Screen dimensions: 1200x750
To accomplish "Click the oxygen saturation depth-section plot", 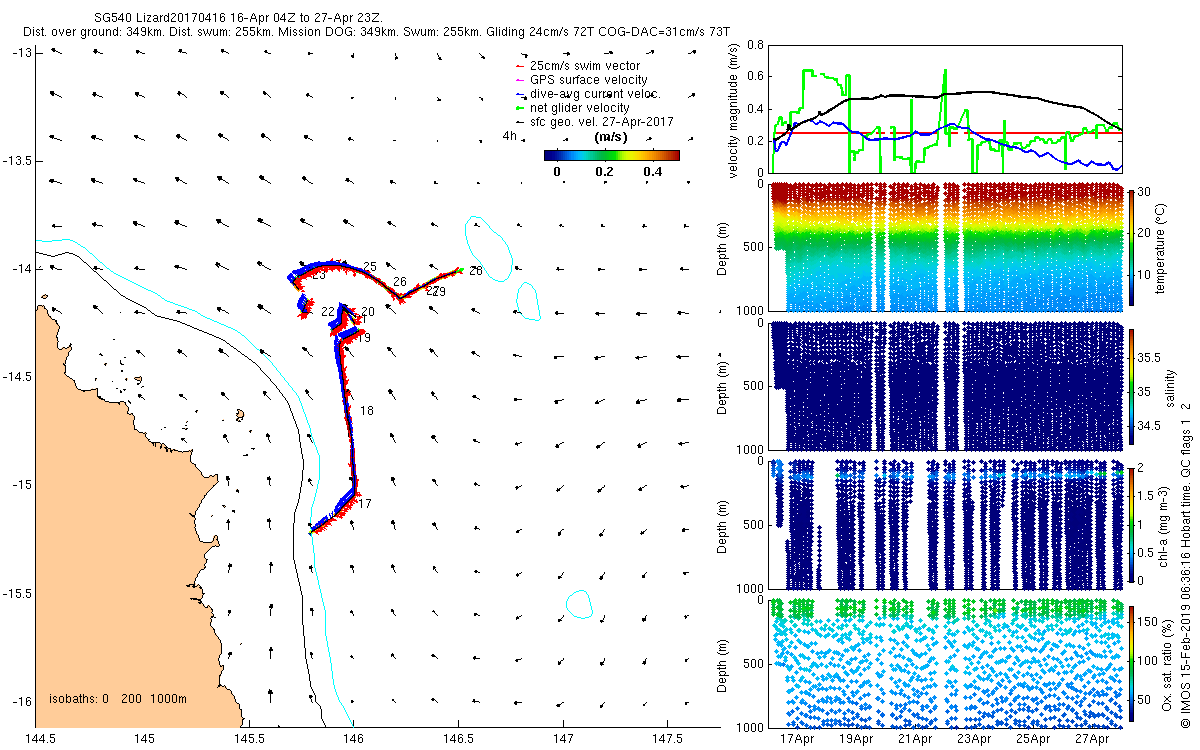I will pyautogui.click(x=945, y=662).
